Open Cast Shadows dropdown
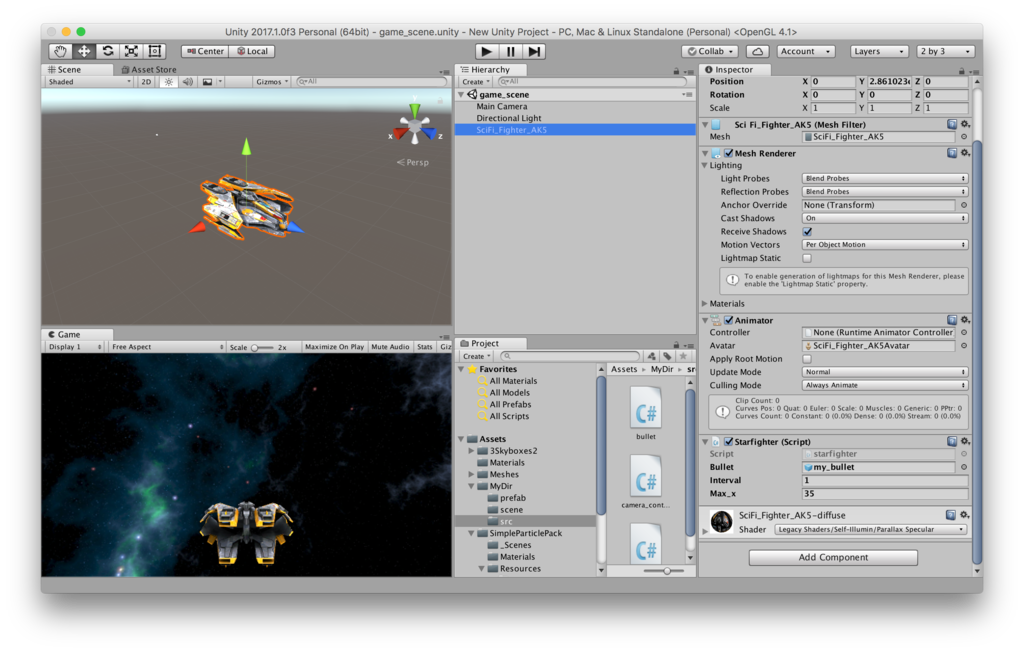The width and height of the screenshot is (1024, 652). [884, 218]
